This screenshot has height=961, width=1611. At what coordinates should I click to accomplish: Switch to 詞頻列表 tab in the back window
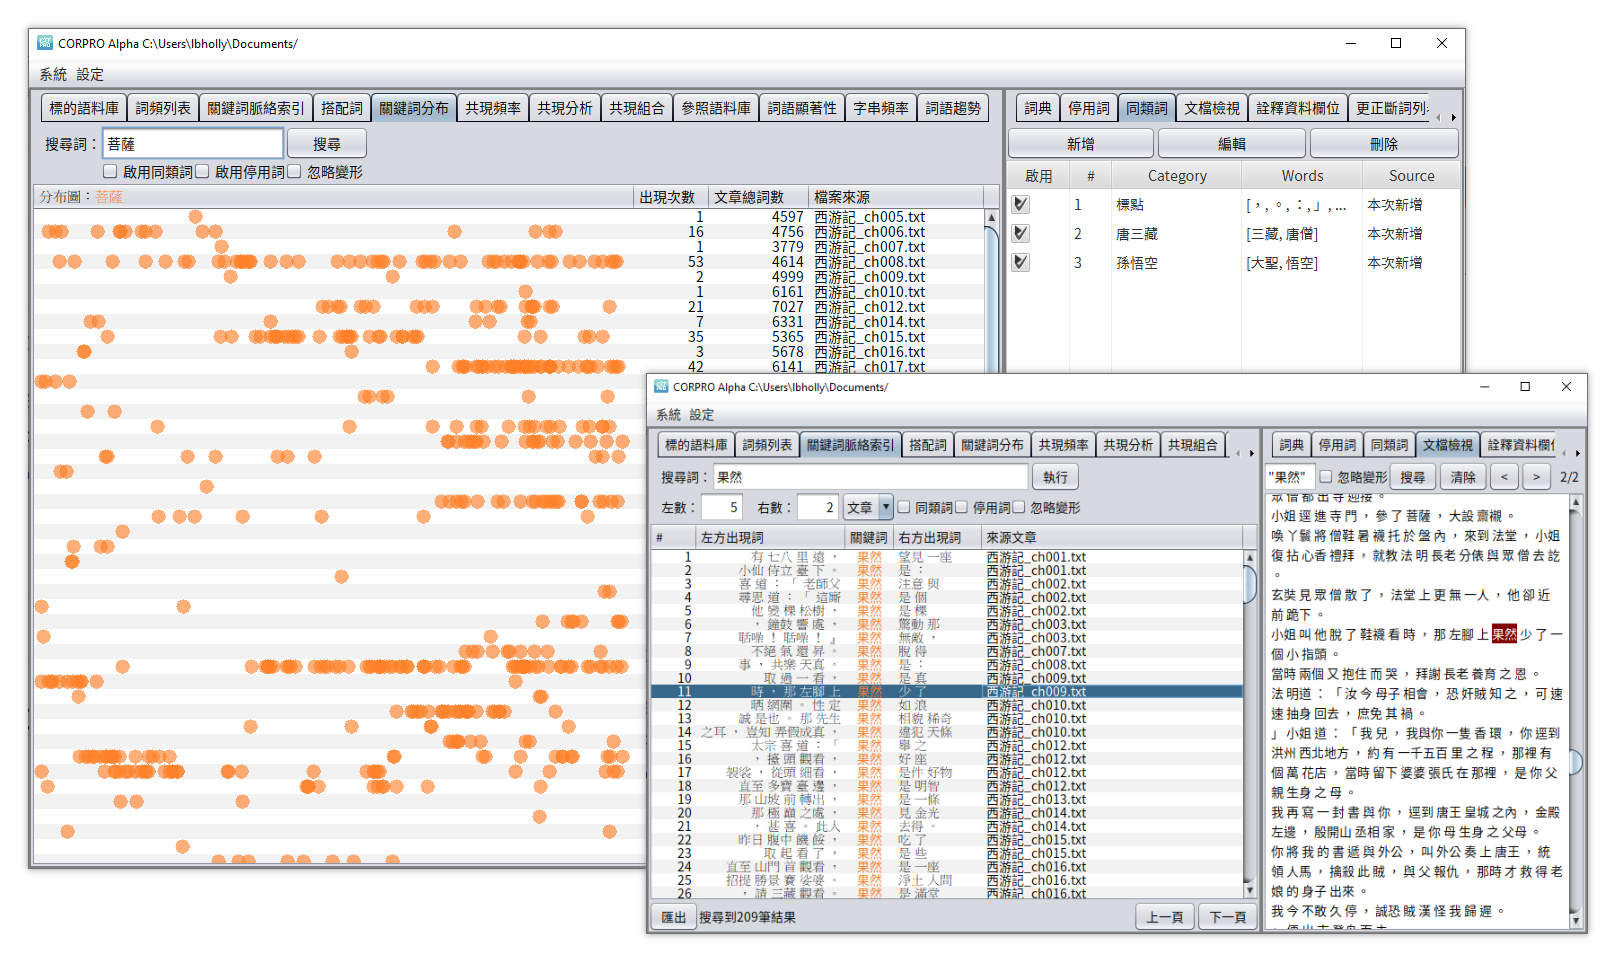(x=163, y=108)
